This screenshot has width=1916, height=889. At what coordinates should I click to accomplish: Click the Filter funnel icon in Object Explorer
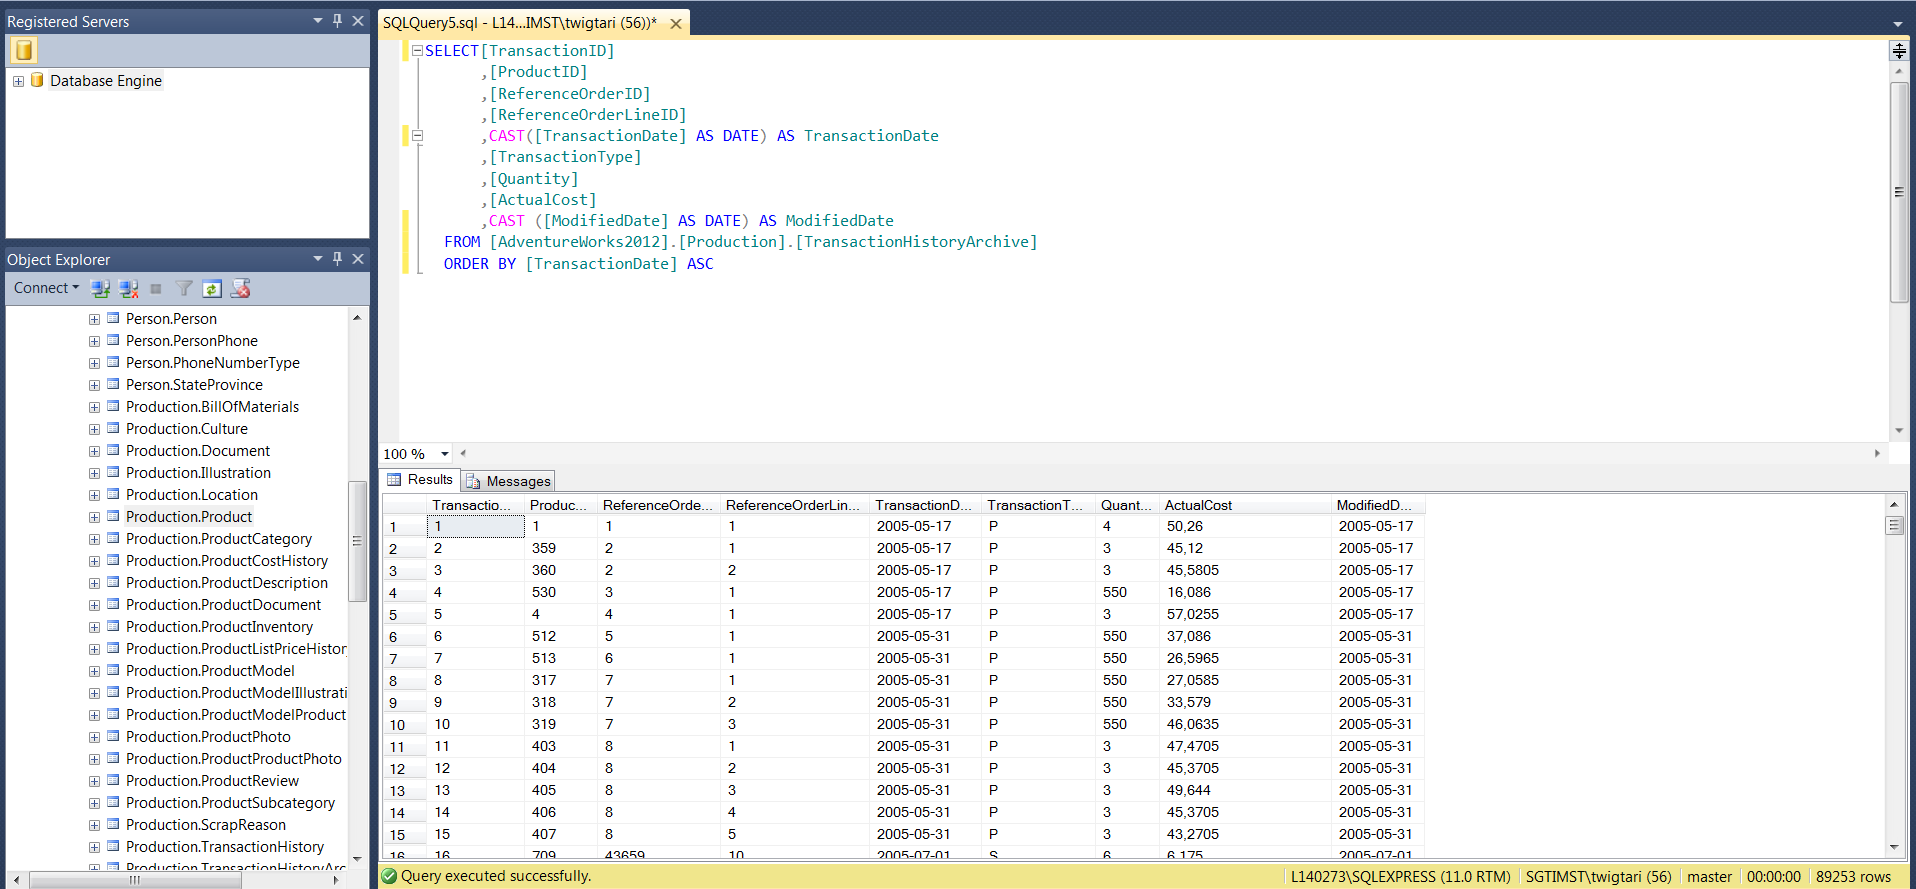point(184,289)
